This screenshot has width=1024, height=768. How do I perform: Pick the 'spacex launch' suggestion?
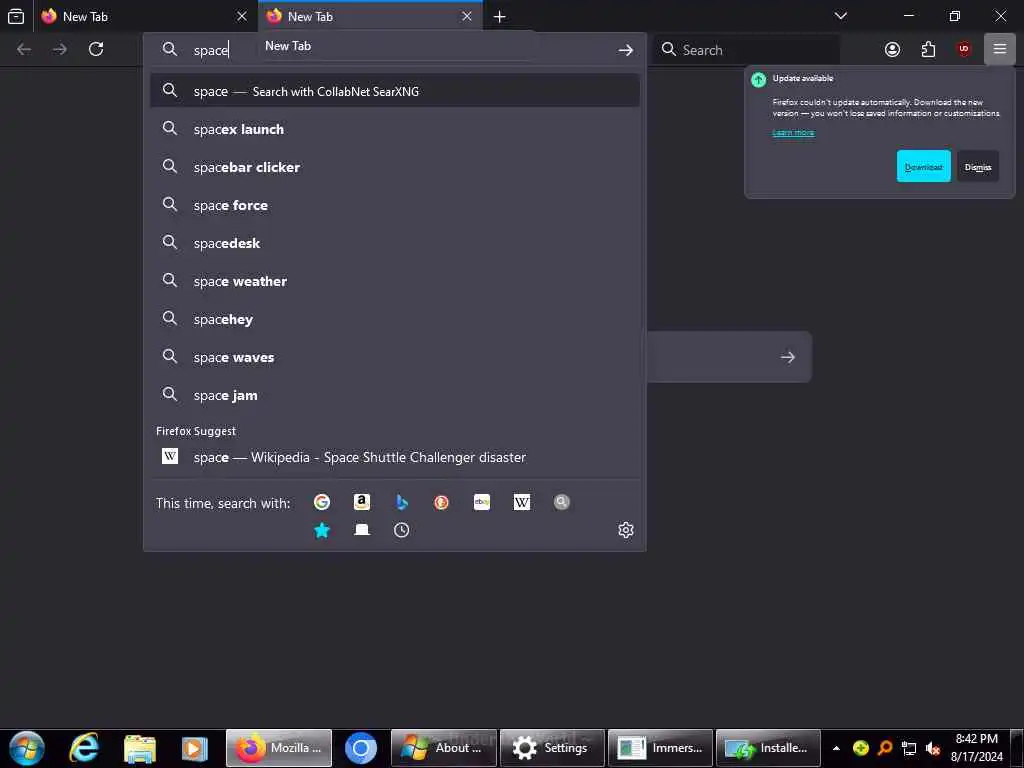coord(394,129)
